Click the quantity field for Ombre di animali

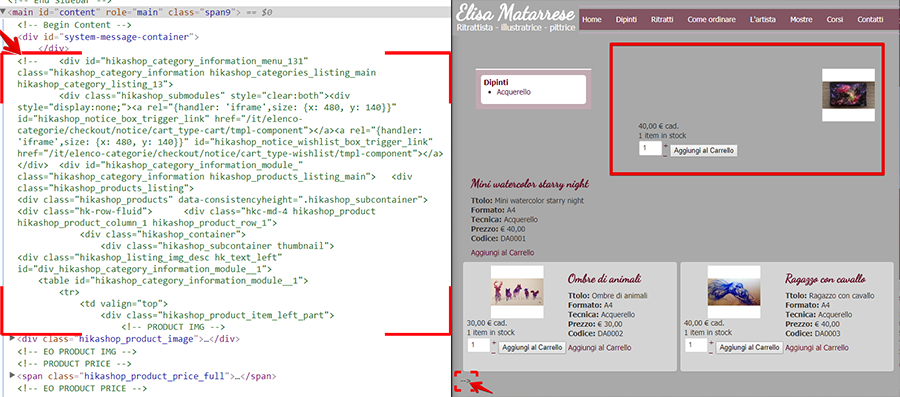[x=479, y=345]
